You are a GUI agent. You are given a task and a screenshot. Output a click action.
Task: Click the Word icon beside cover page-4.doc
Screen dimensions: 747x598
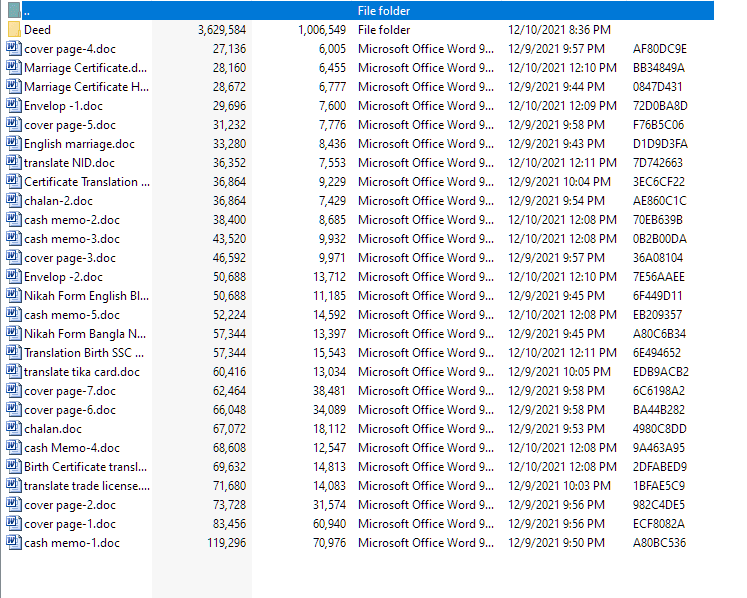(x=14, y=49)
